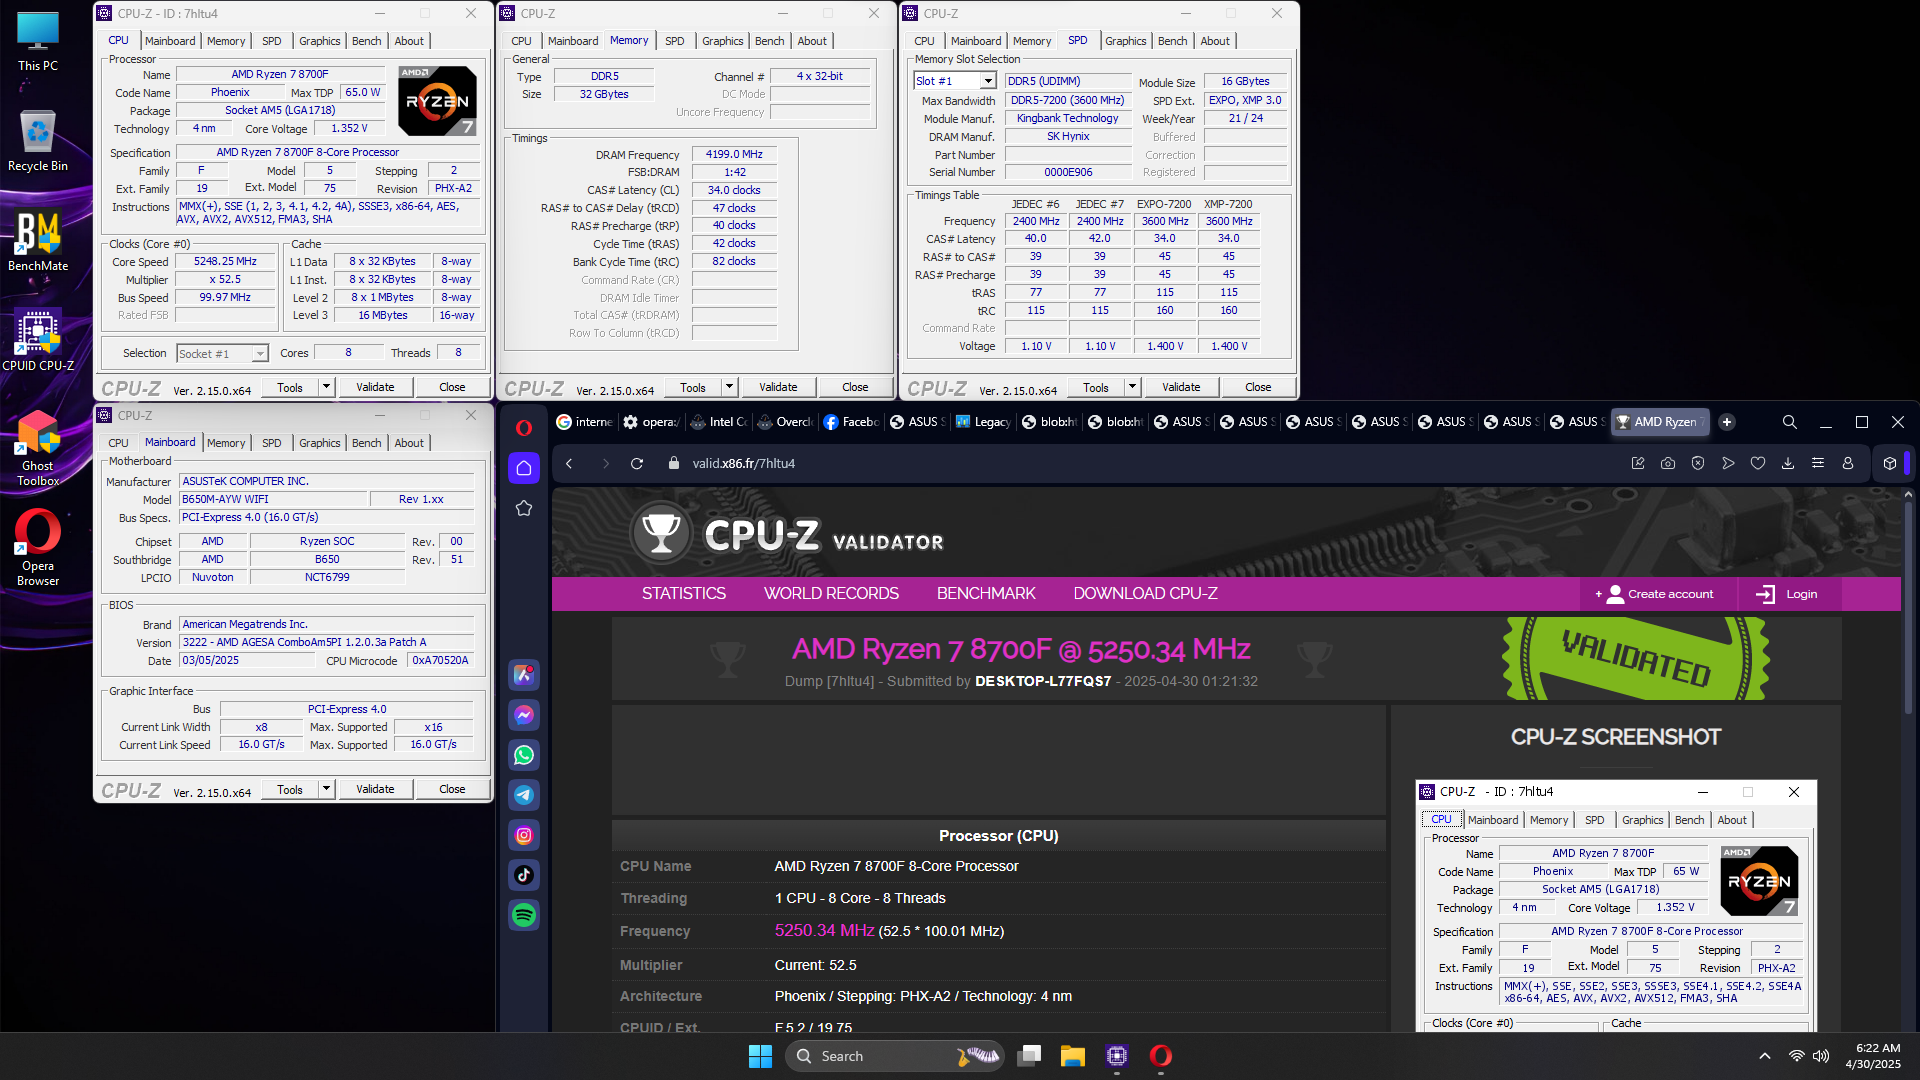
Task: Click Validate in the Memory window
Action: (778, 387)
